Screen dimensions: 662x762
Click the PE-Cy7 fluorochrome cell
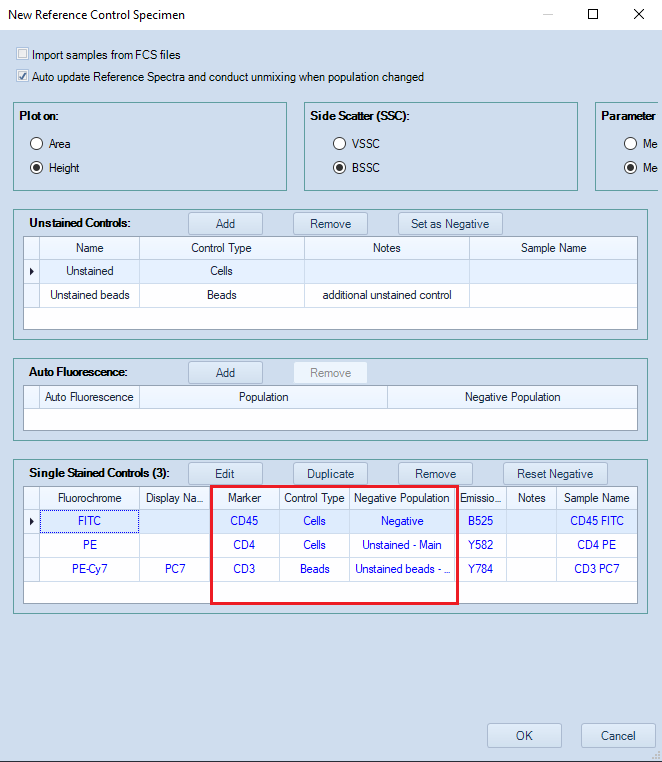click(x=89, y=569)
